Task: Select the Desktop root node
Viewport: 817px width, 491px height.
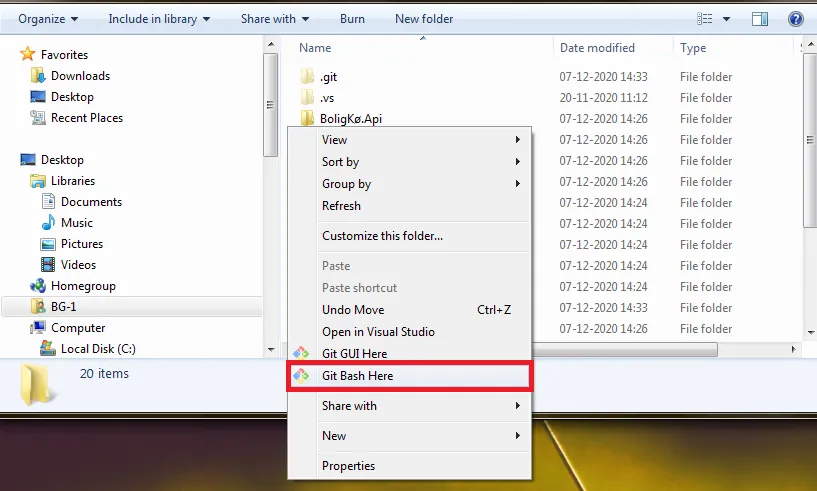Action: click(x=62, y=159)
